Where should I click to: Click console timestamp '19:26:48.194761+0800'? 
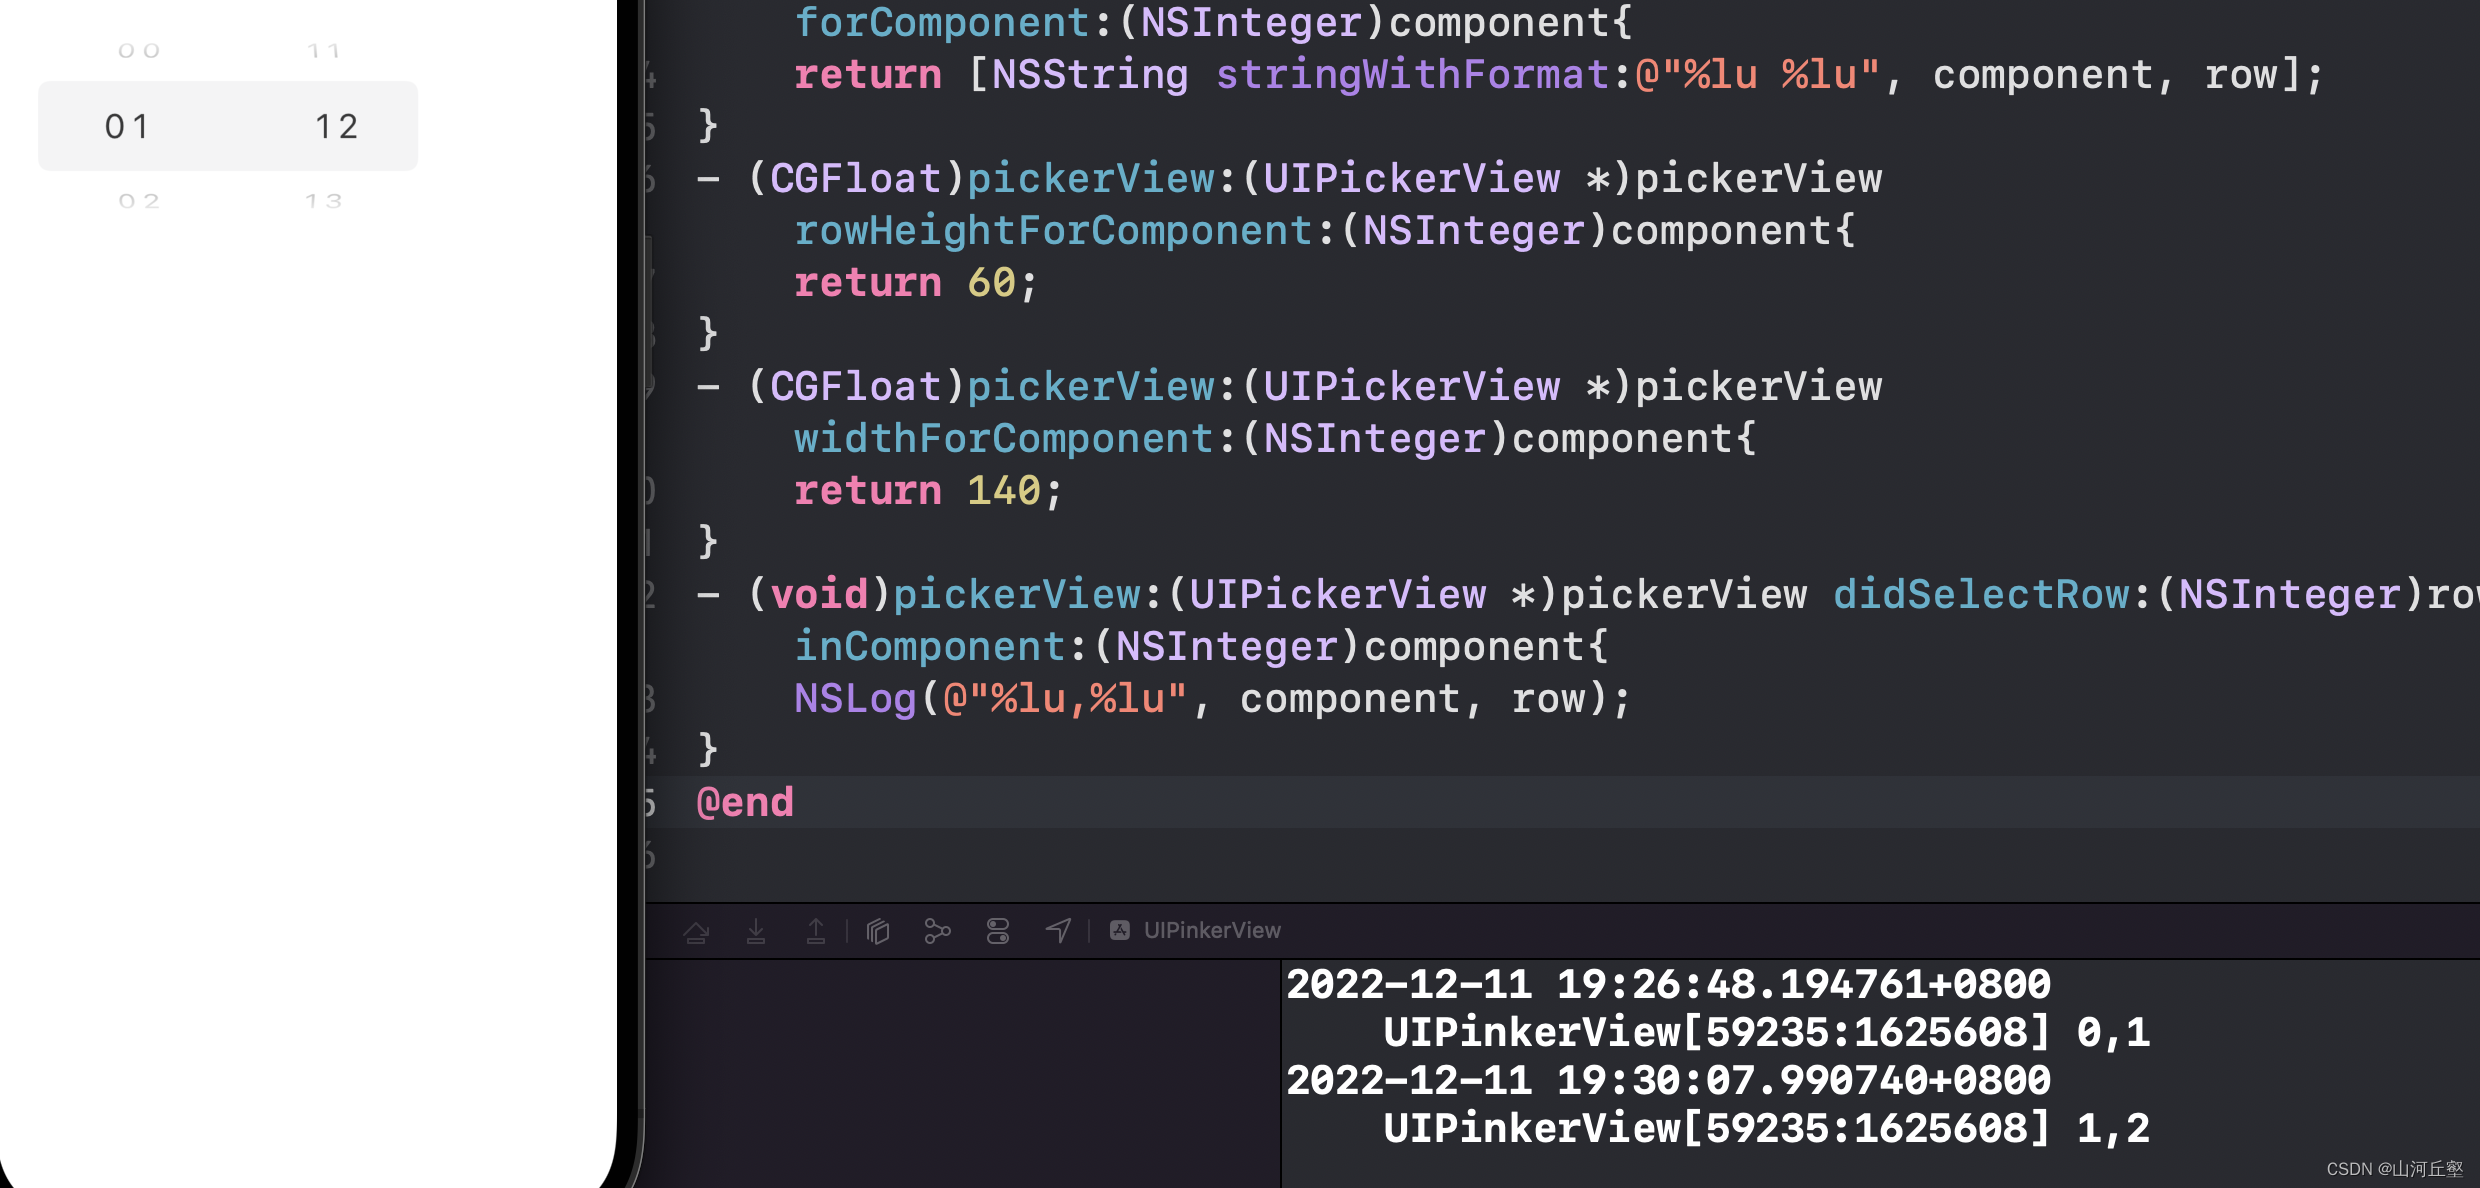(1803, 985)
